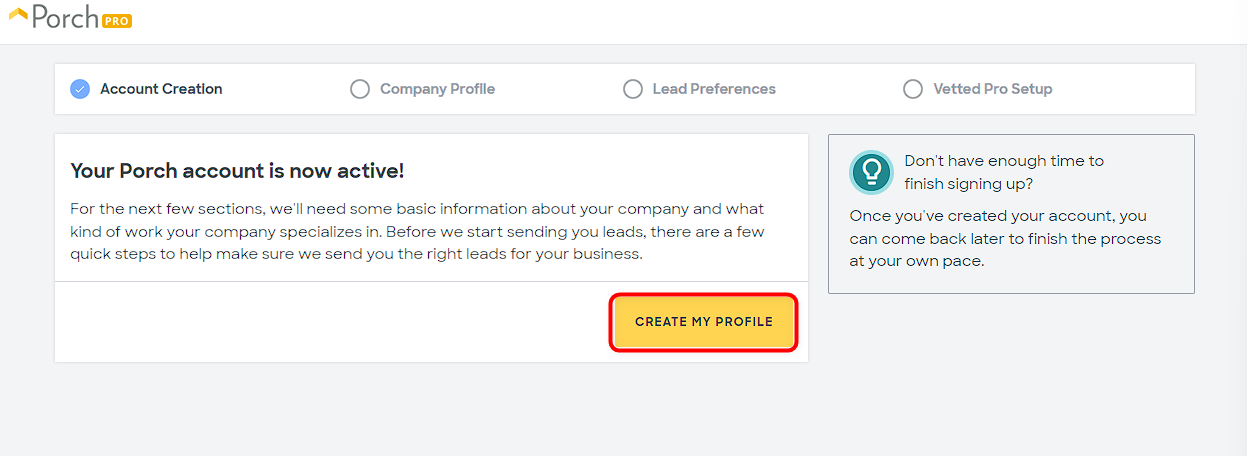Click the blue Account Creation checkmark
This screenshot has height=456, width=1247.
click(80, 89)
